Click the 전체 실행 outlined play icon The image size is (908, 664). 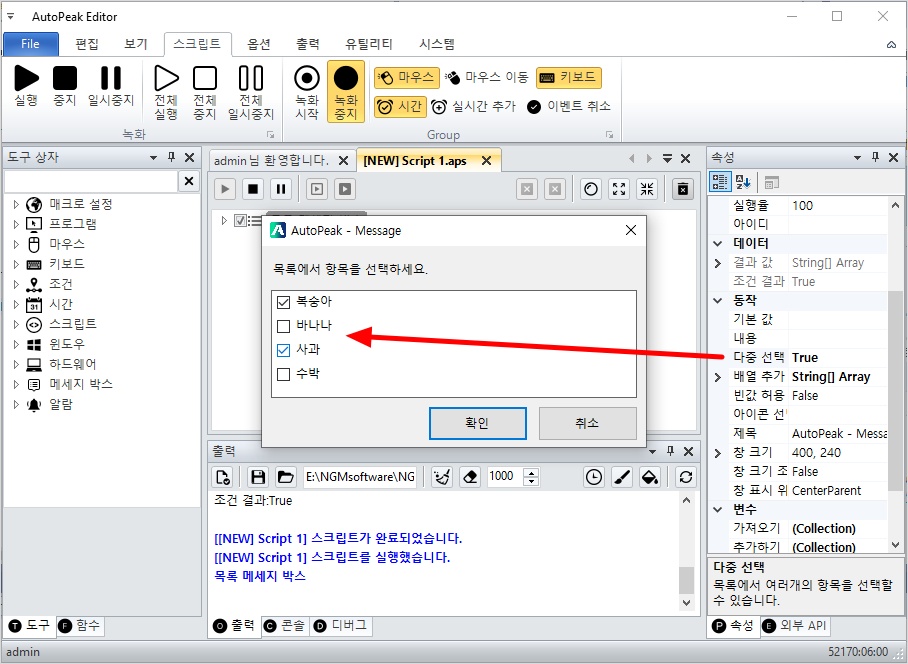[166, 78]
